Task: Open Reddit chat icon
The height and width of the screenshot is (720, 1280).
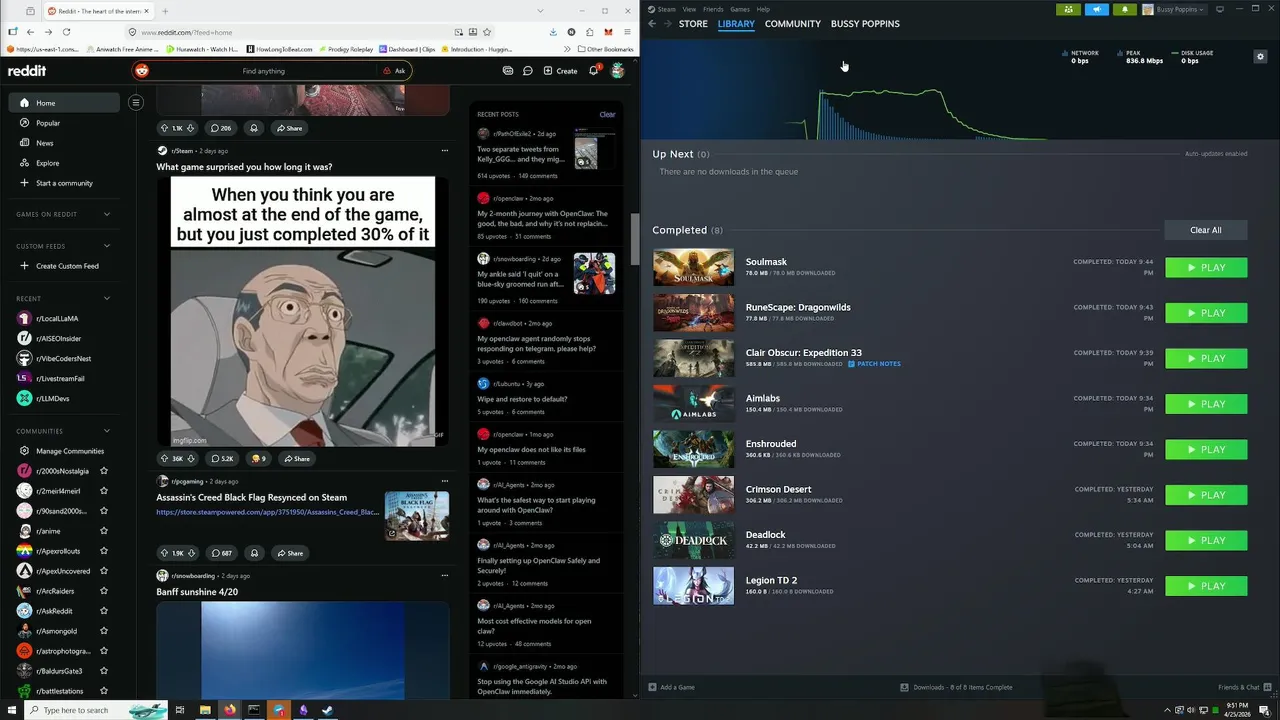Action: point(527,71)
